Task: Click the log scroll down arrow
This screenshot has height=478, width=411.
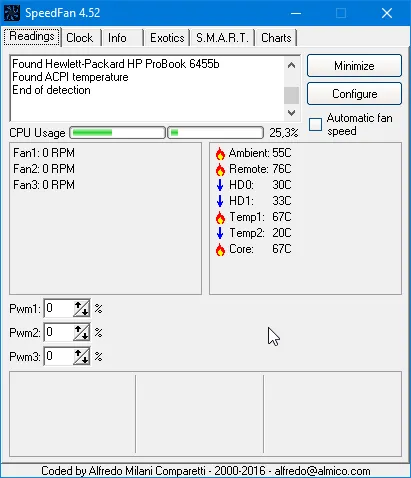Action: coord(291,113)
